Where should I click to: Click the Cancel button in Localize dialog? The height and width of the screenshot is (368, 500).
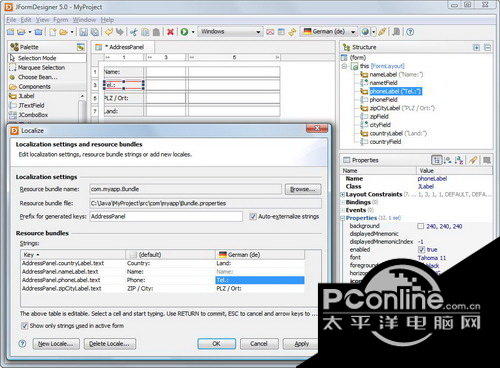point(259,344)
